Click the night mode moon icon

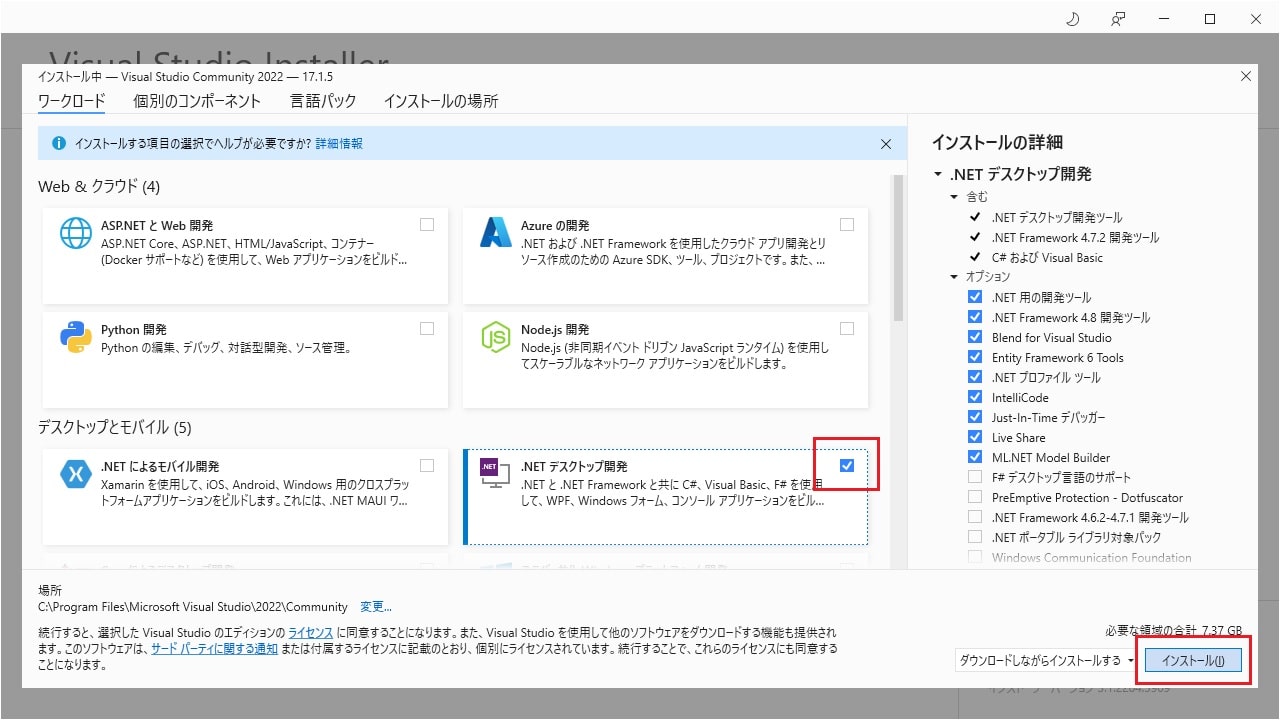[x=1074, y=19]
